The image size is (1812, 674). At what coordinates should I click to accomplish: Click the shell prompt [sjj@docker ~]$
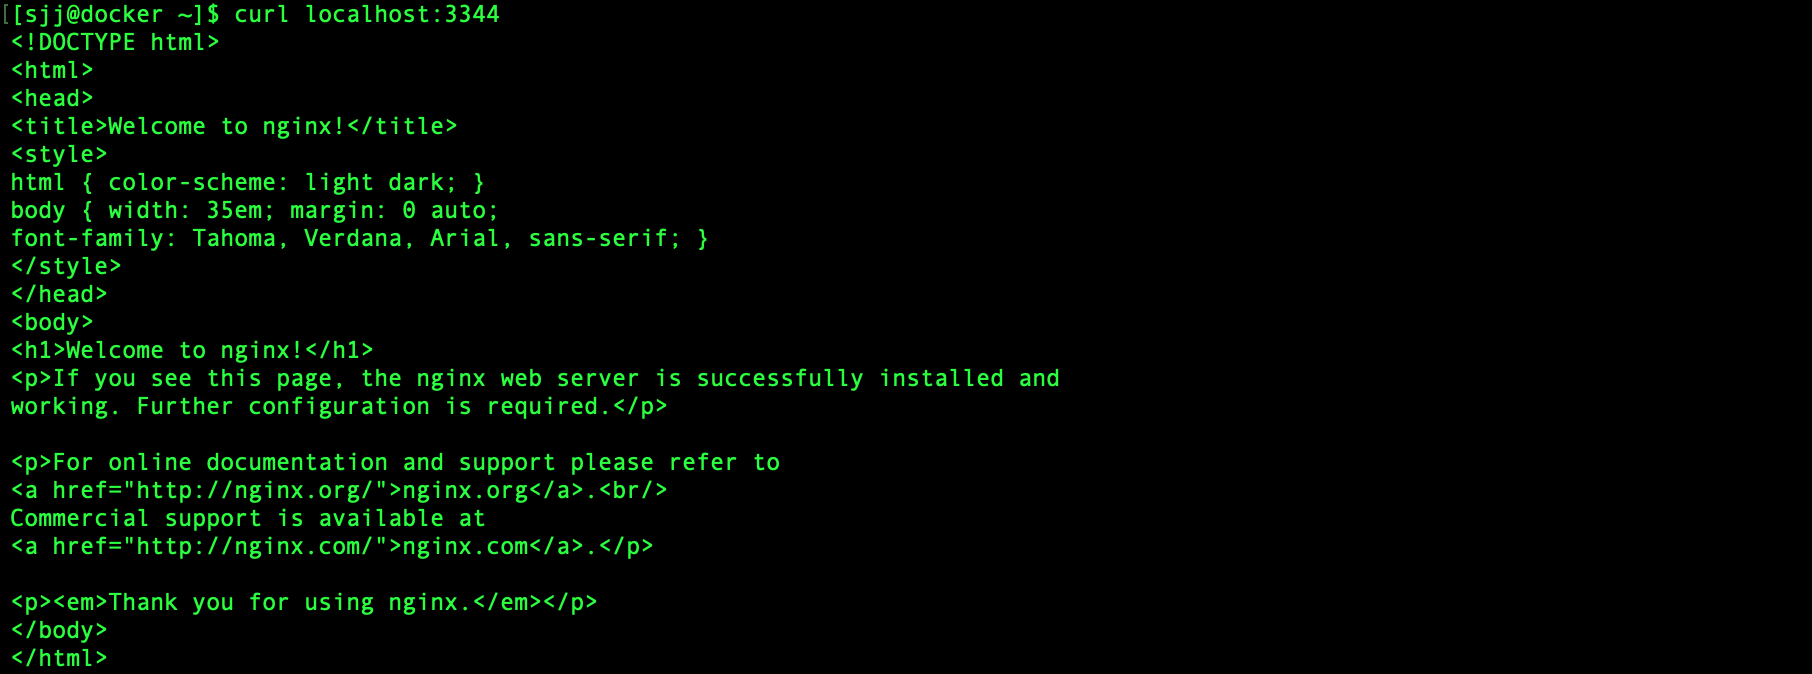click(x=115, y=14)
